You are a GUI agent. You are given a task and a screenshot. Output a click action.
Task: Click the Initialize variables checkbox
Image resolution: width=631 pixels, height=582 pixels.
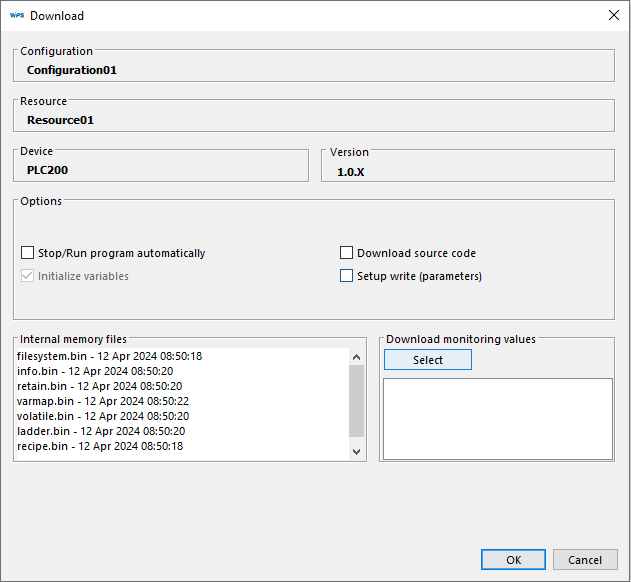click(28, 276)
